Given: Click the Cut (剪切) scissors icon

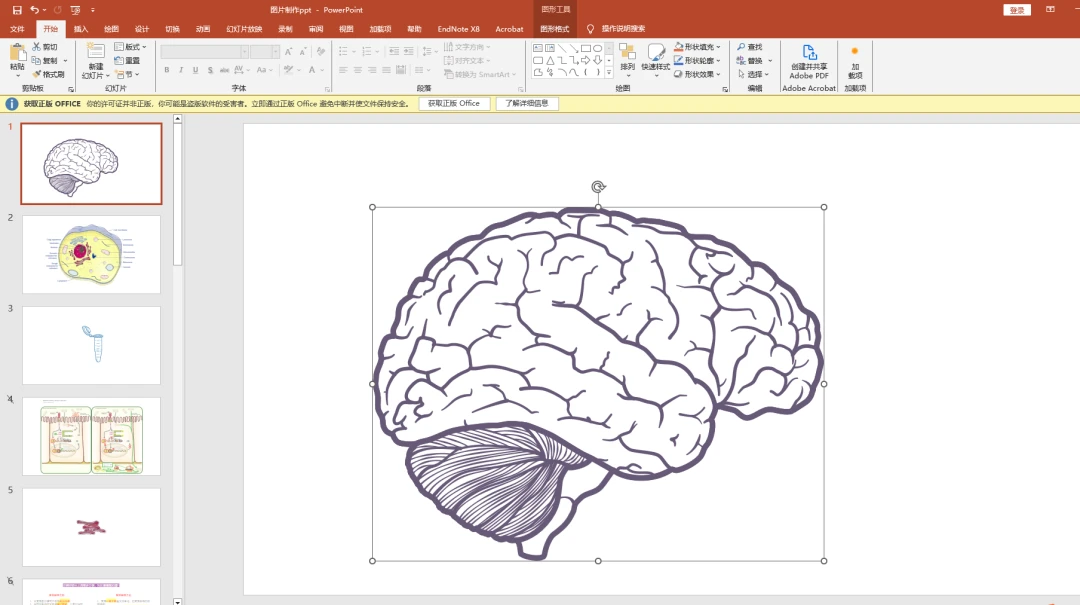Looking at the screenshot, I should (x=37, y=47).
